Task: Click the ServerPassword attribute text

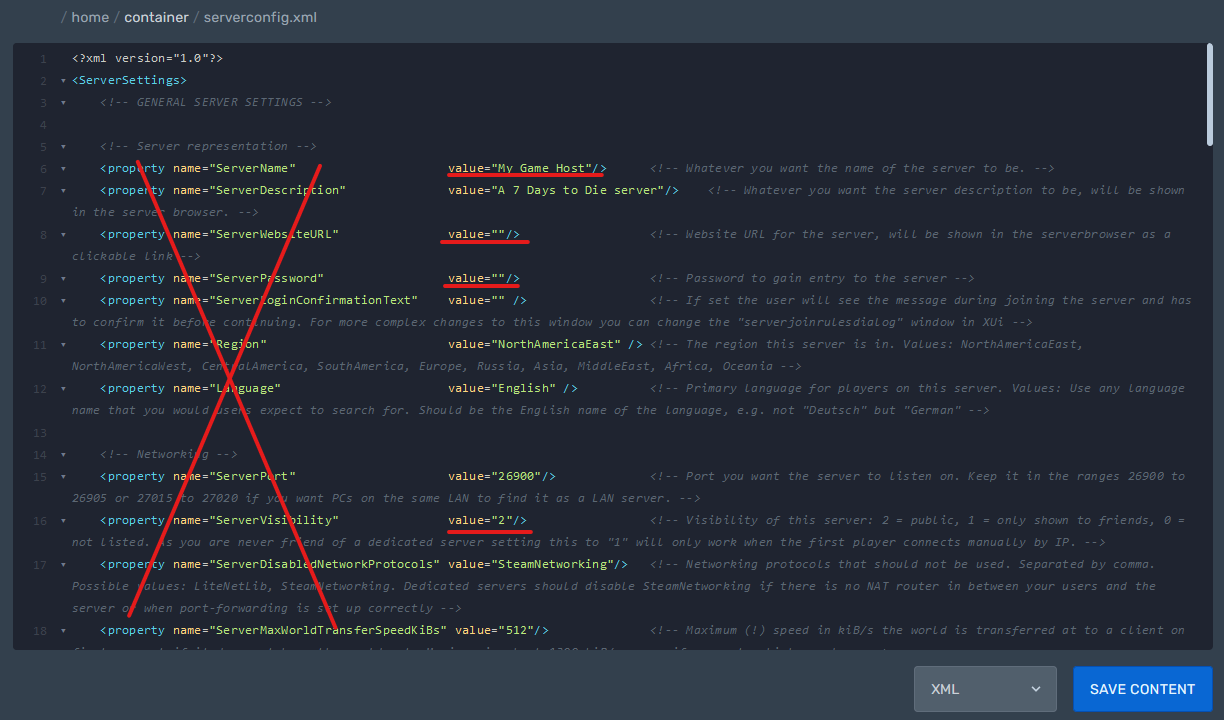Action: pos(267,278)
